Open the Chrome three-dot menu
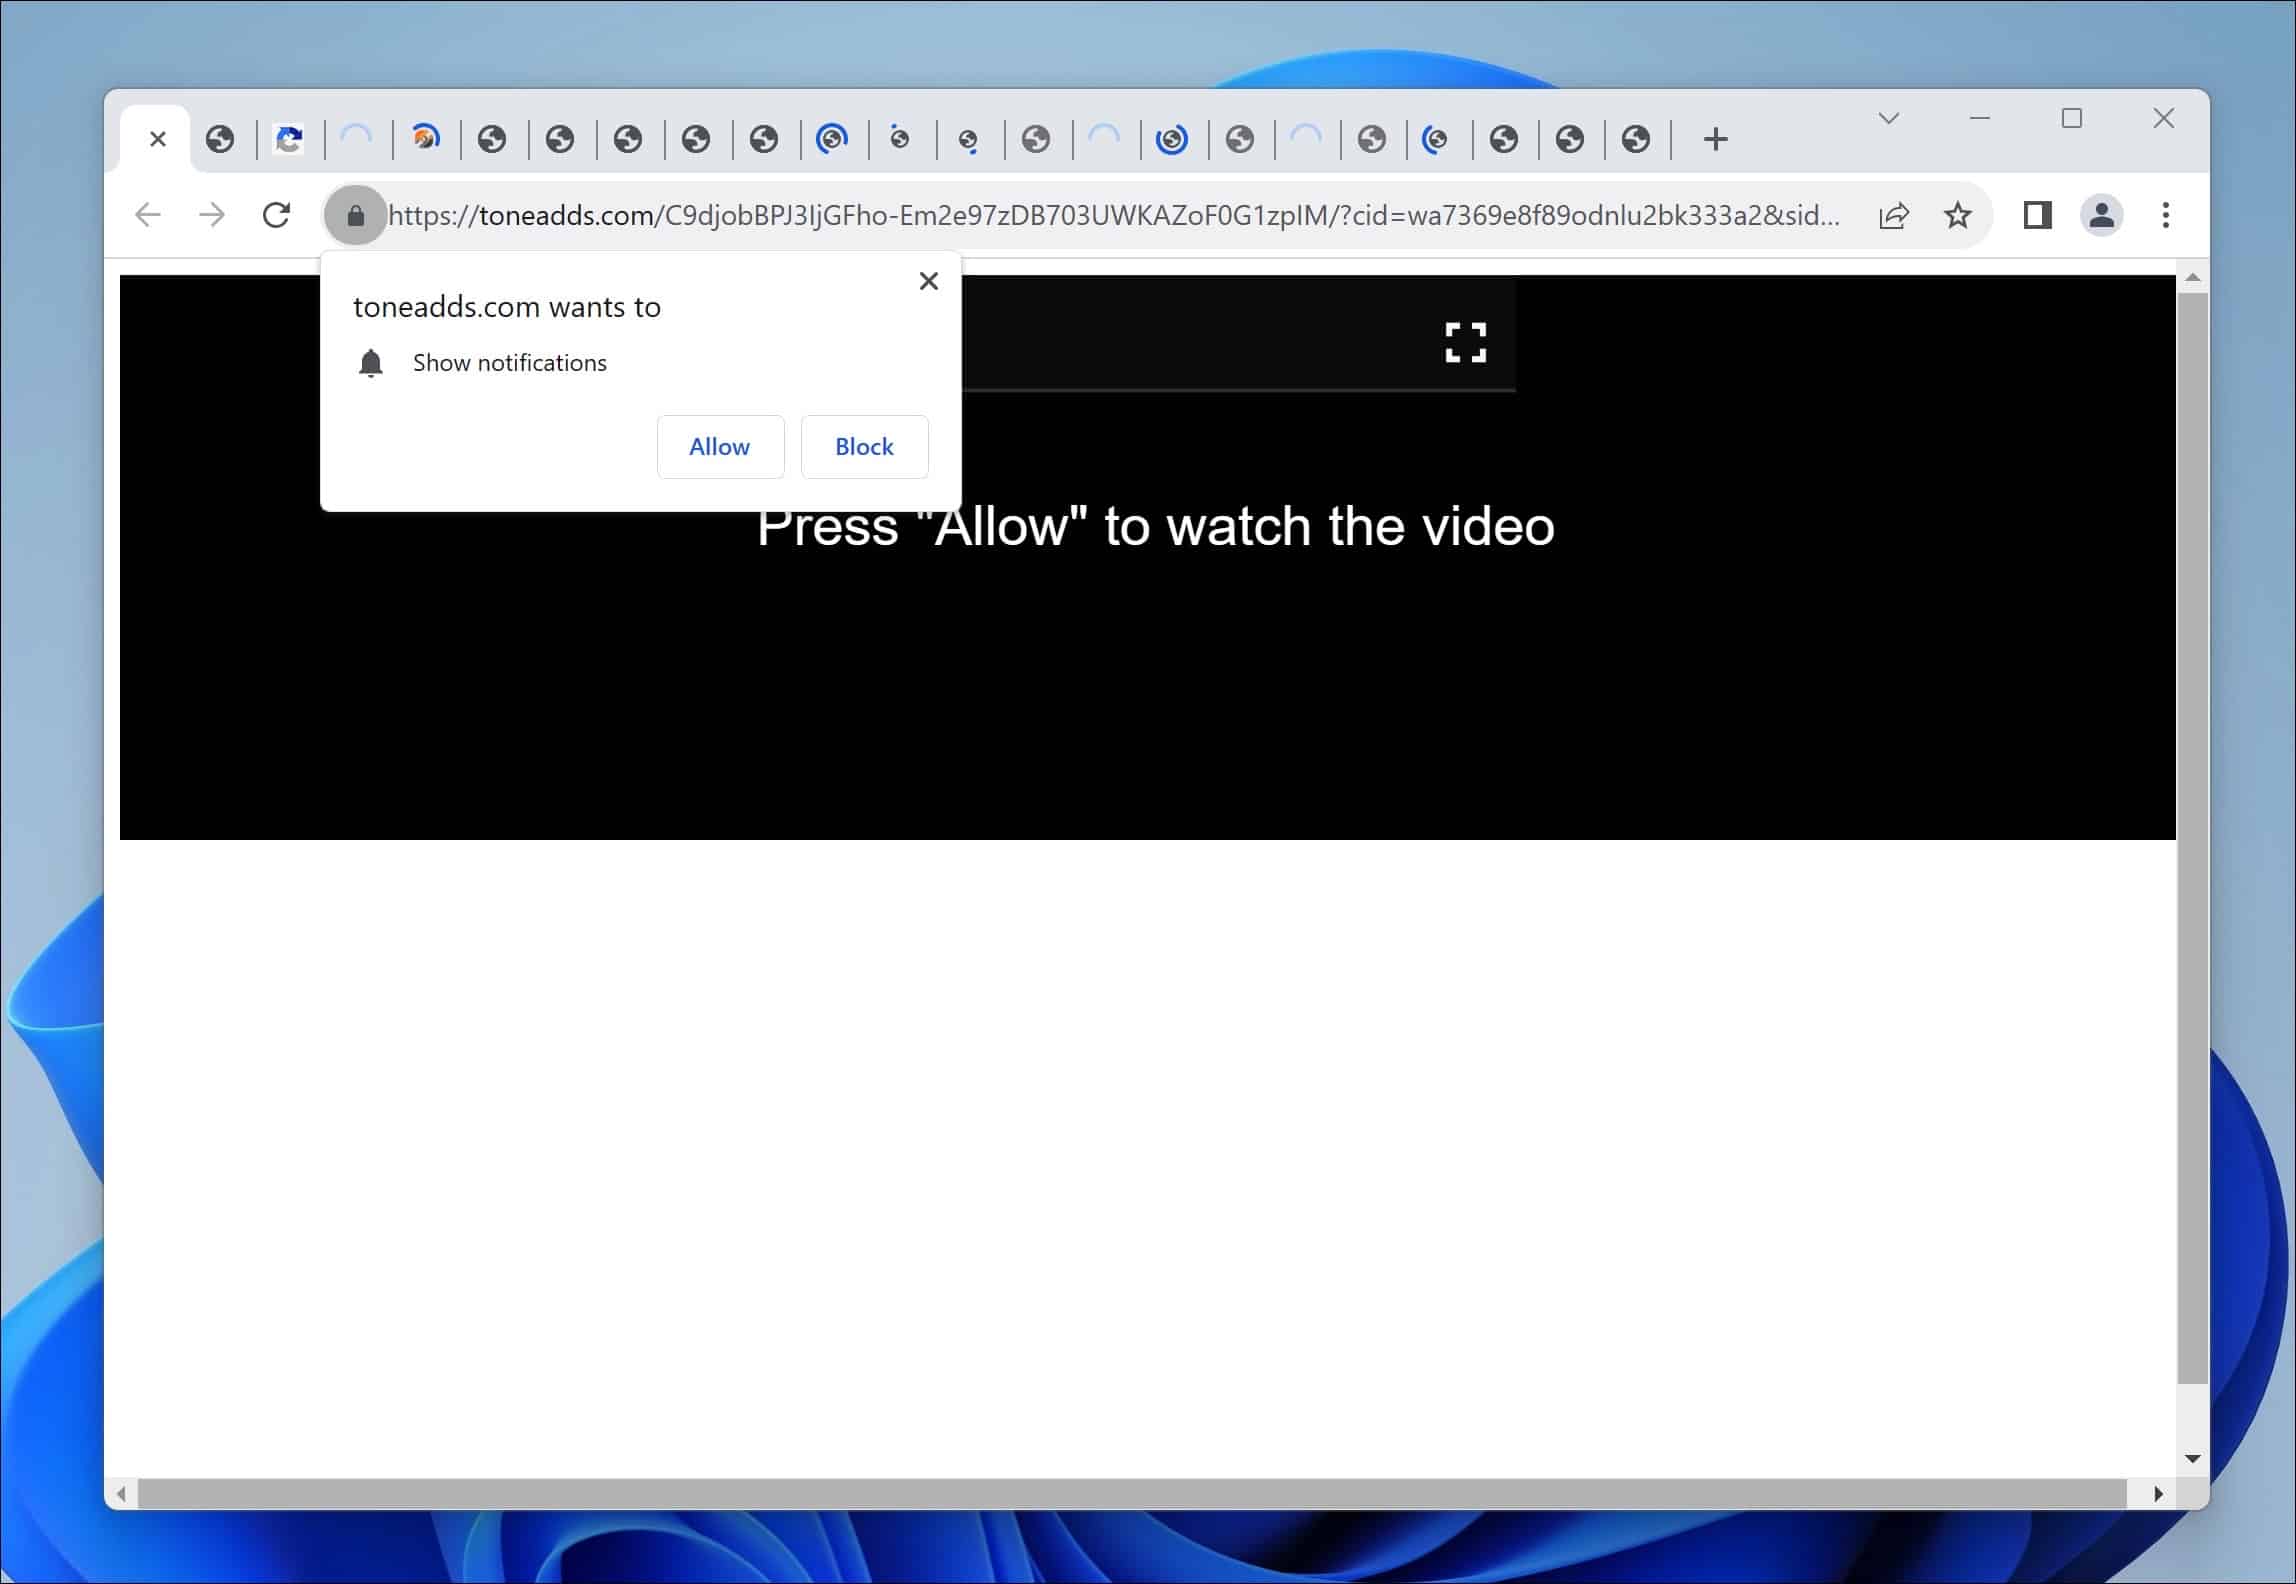 (x=2166, y=215)
